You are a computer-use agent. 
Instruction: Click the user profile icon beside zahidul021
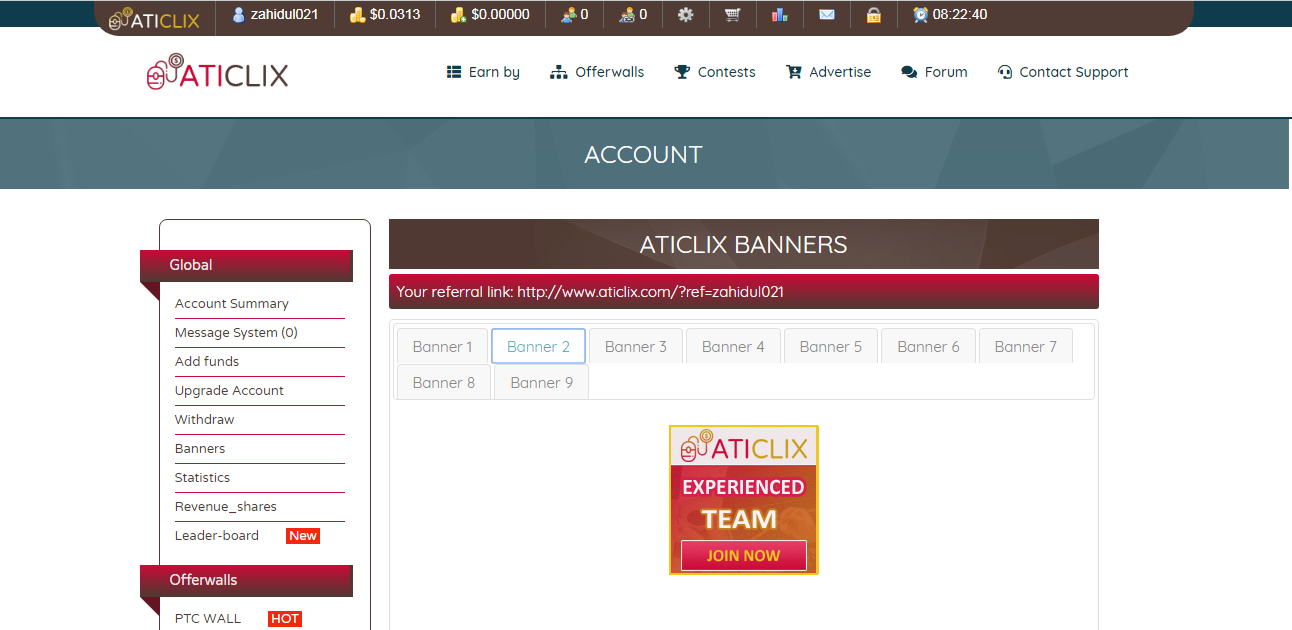pos(239,15)
